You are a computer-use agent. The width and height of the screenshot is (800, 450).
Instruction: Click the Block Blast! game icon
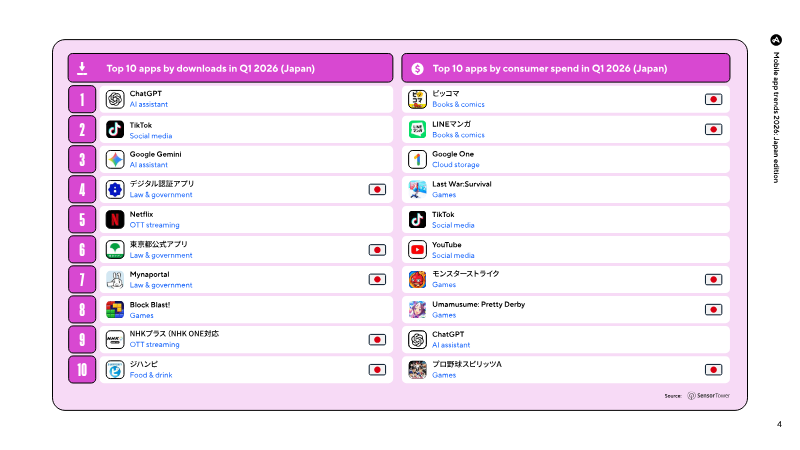click(115, 310)
